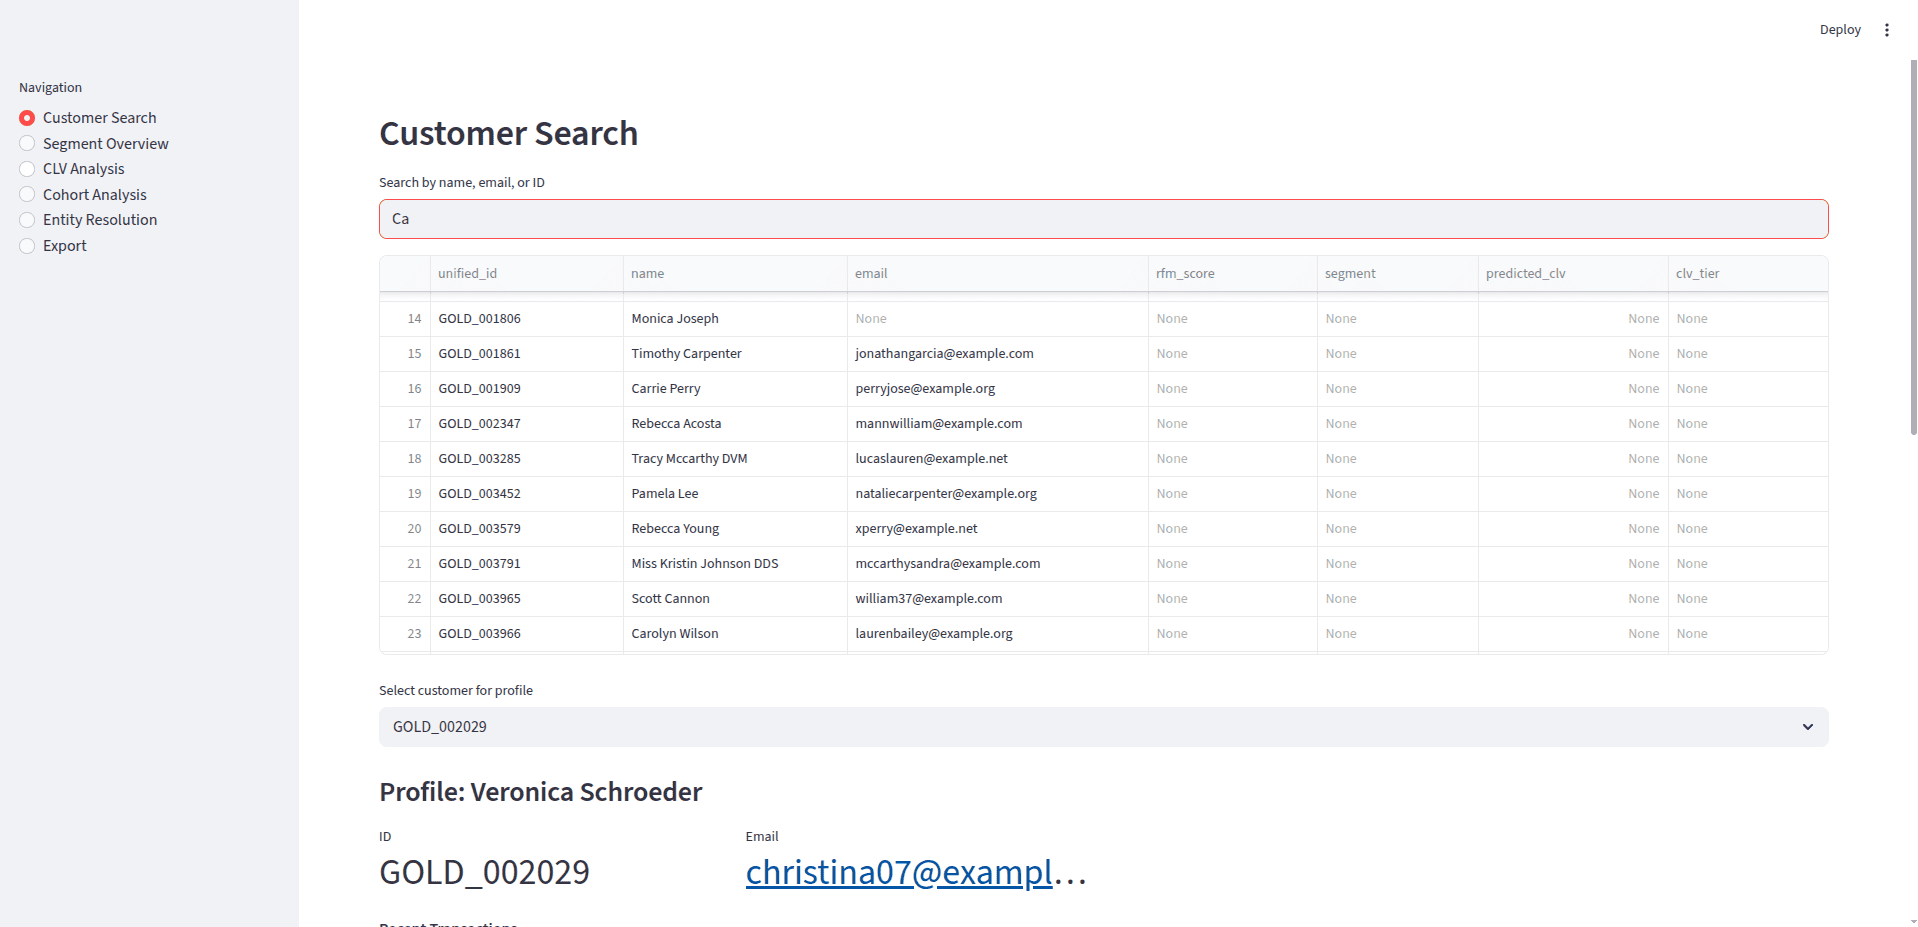Screen dimensions: 1918x927
Task: Open the three-dot overflow menu
Action: pos(1888,29)
